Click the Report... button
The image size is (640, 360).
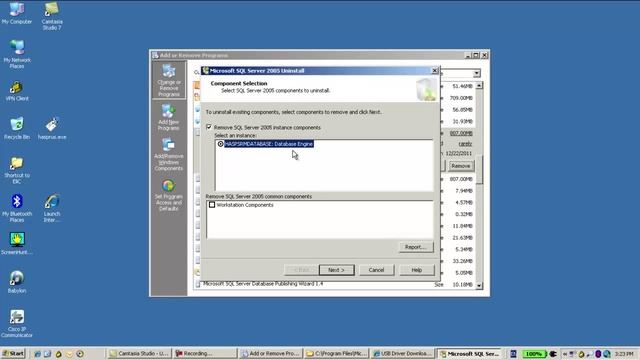click(x=416, y=247)
